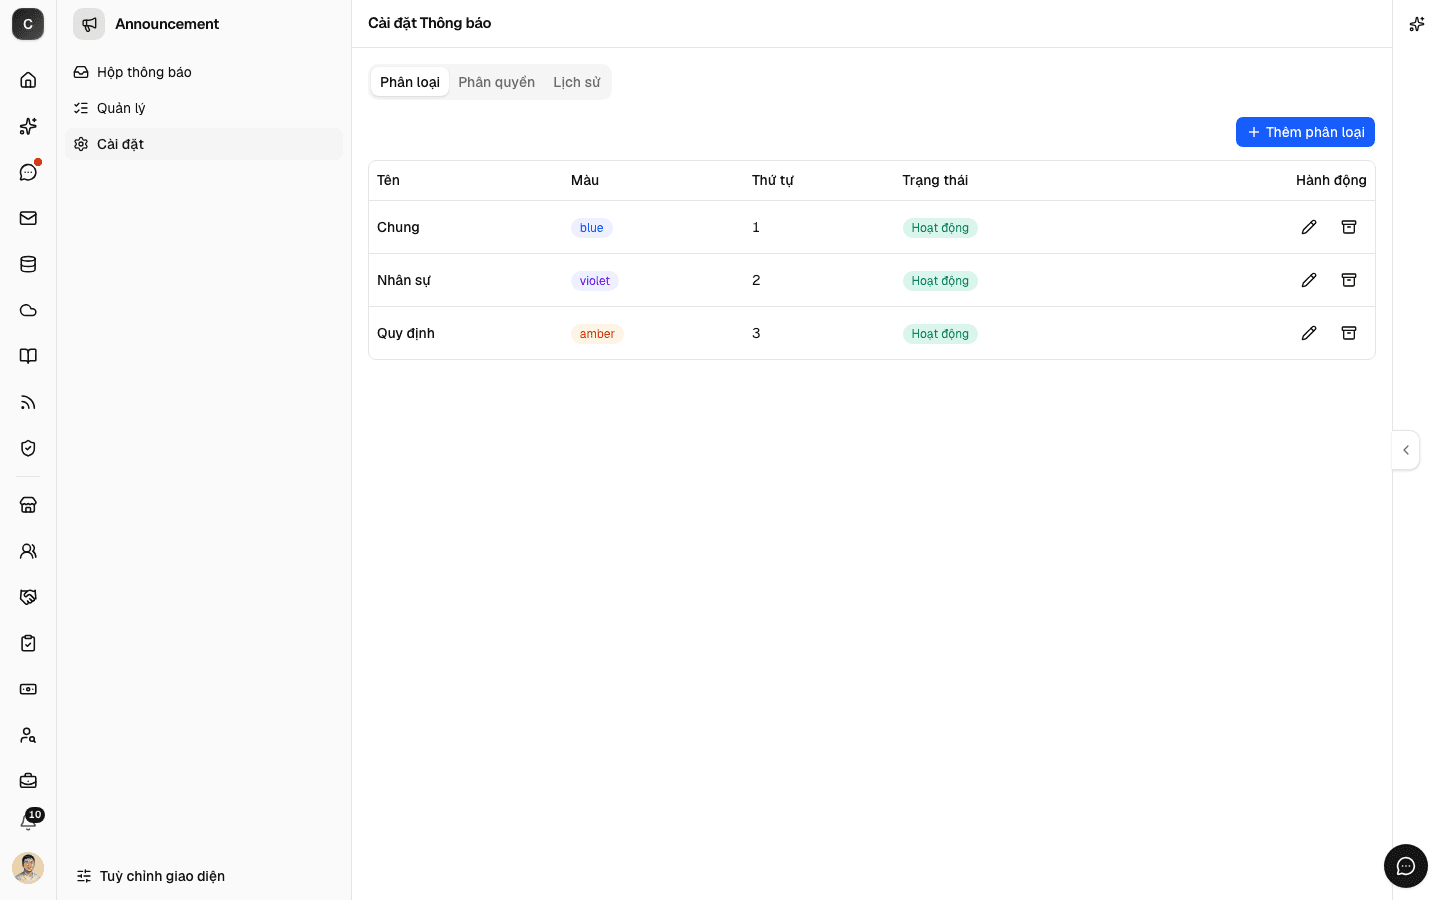Click the user avatar photo
This screenshot has height=900, width=1440.
pyautogui.click(x=28, y=868)
